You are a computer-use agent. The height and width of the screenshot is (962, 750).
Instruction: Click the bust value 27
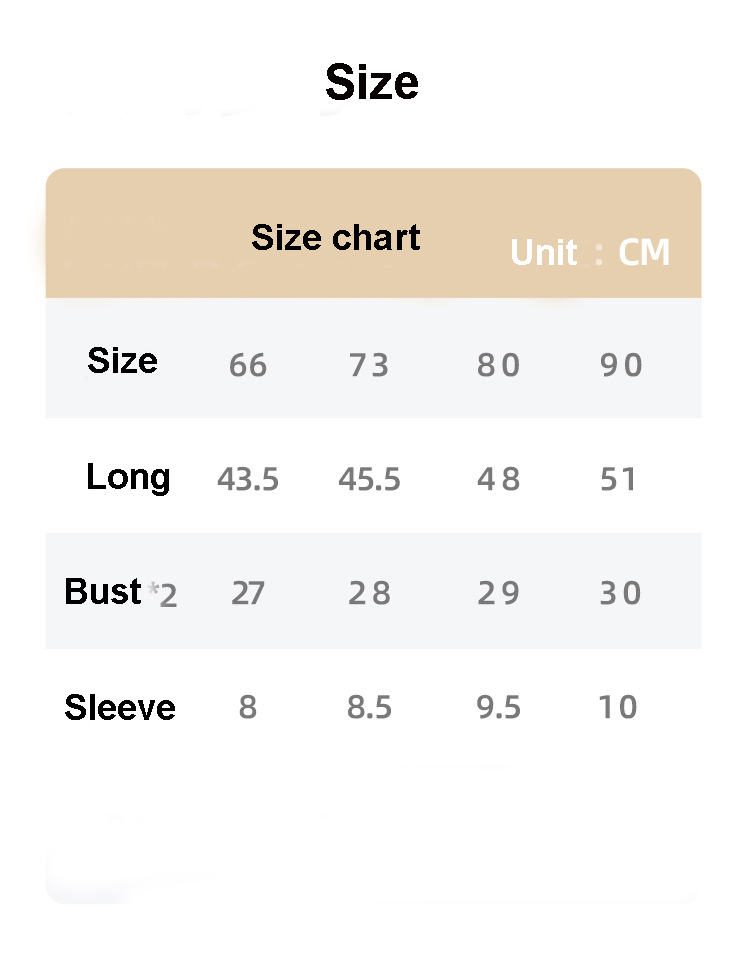coord(247,594)
